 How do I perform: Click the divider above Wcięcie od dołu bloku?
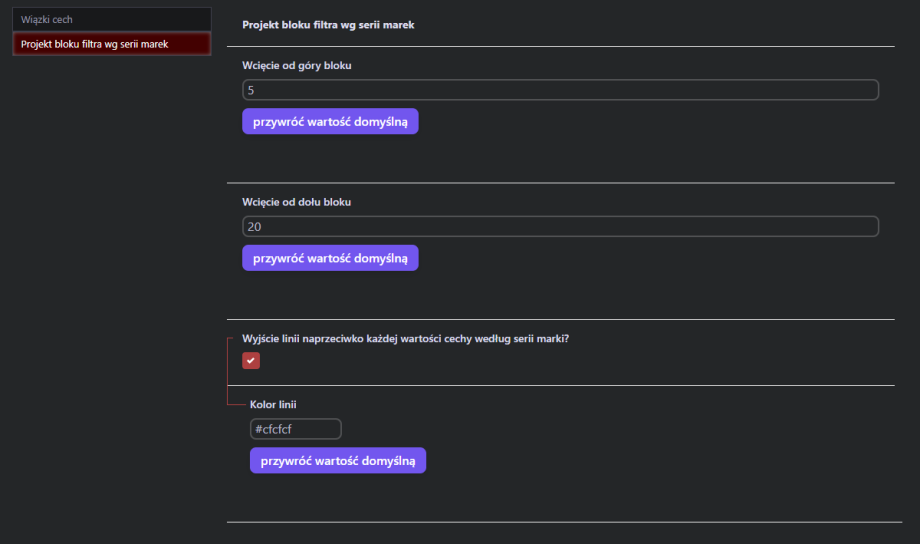pyautogui.click(x=560, y=183)
